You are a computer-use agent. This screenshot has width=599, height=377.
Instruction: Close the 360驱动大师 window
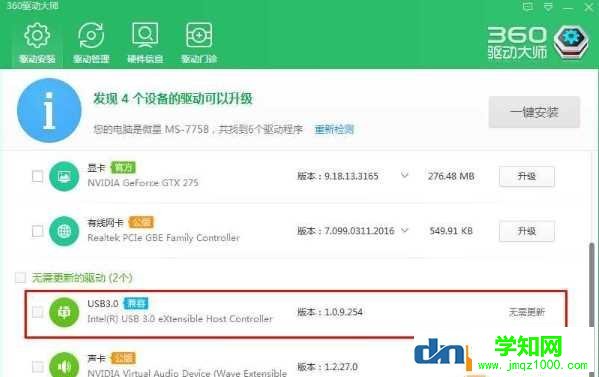pos(589,7)
